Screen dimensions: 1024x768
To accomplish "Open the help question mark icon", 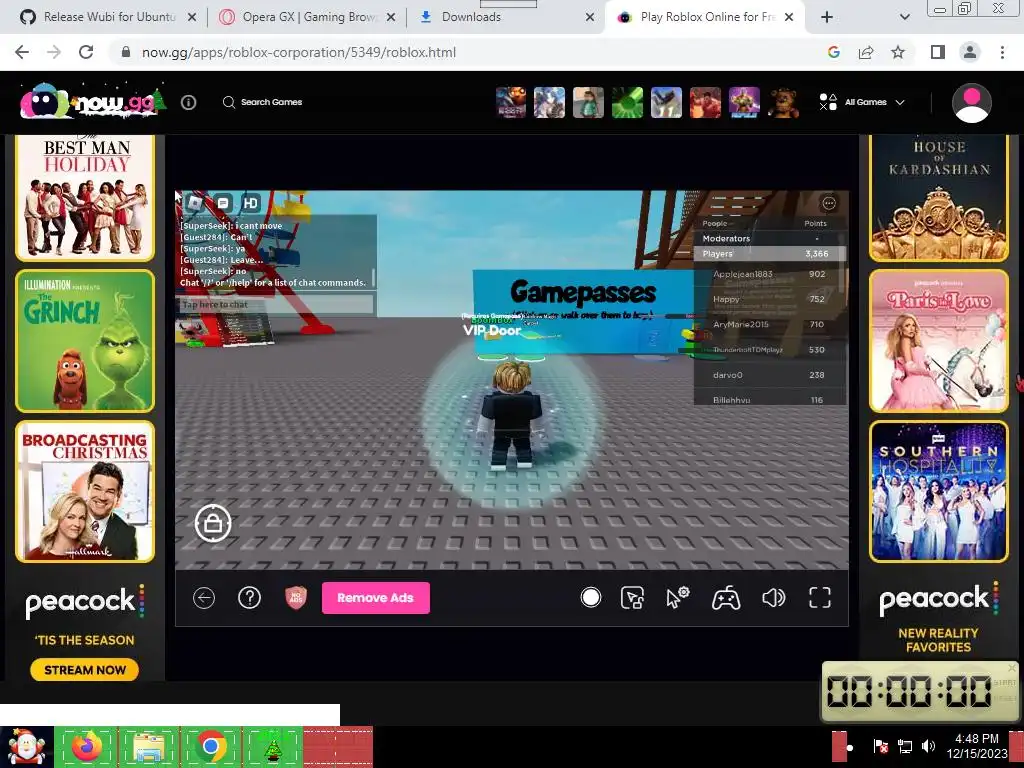I will (249, 598).
